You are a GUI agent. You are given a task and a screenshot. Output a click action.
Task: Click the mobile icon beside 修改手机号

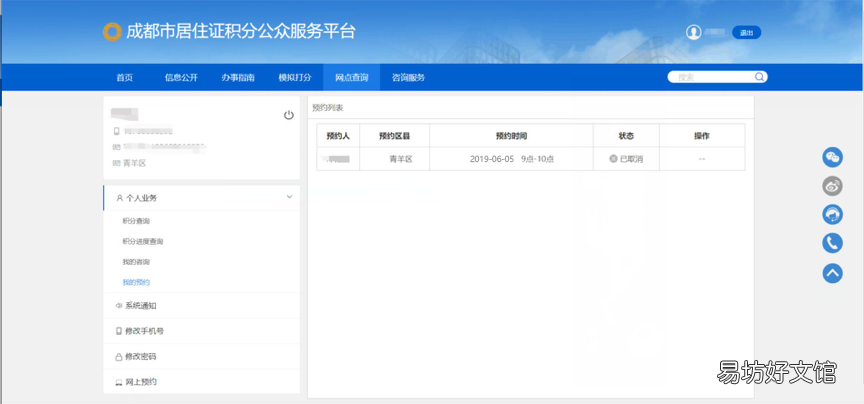tap(118, 331)
